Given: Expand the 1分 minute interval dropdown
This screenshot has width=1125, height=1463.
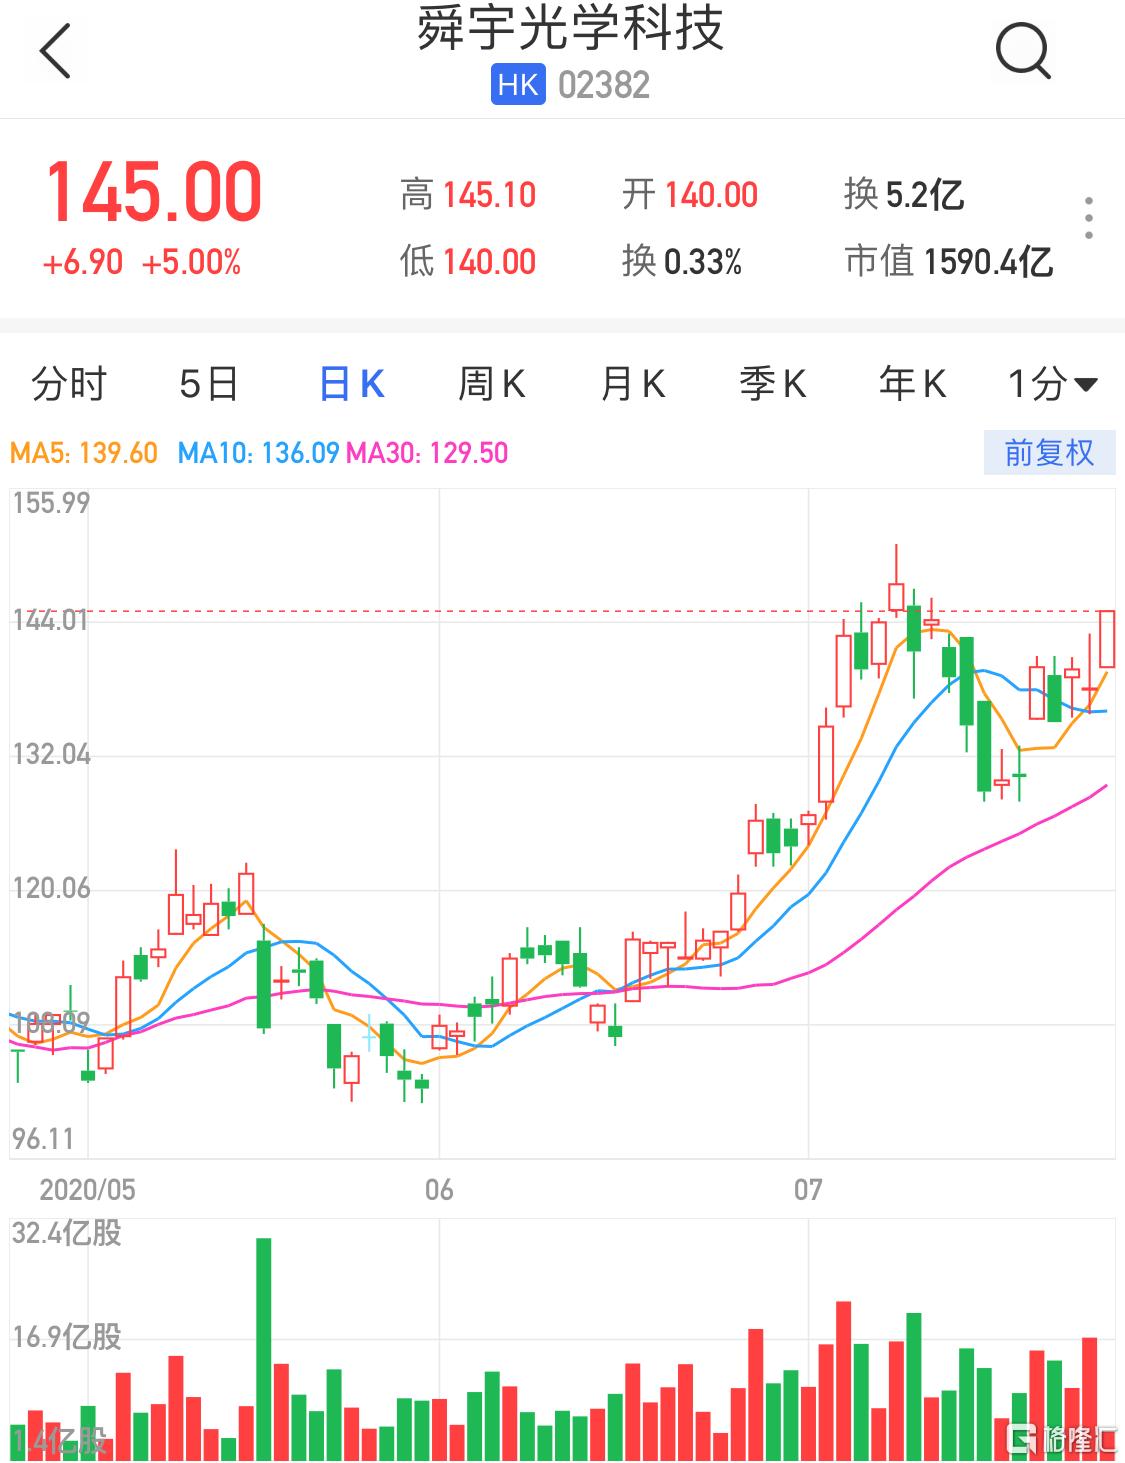Looking at the screenshot, I should click(1052, 384).
